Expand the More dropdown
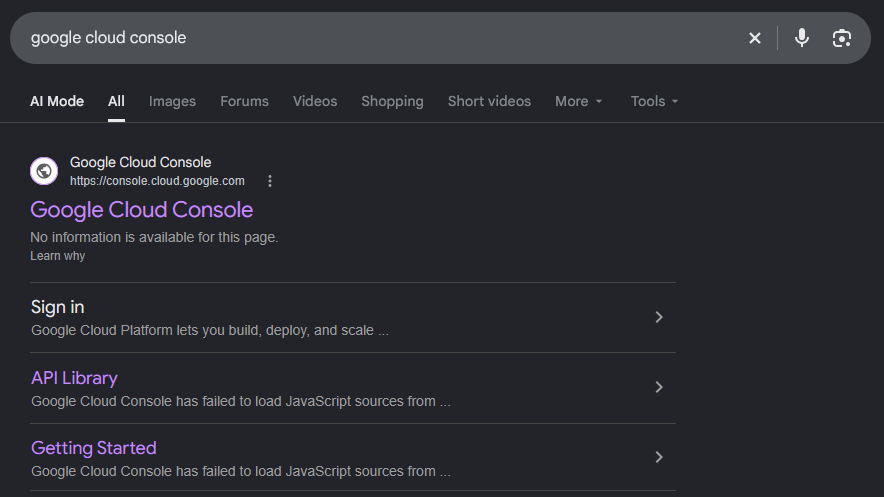The height and width of the screenshot is (497, 884). coord(579,101)
